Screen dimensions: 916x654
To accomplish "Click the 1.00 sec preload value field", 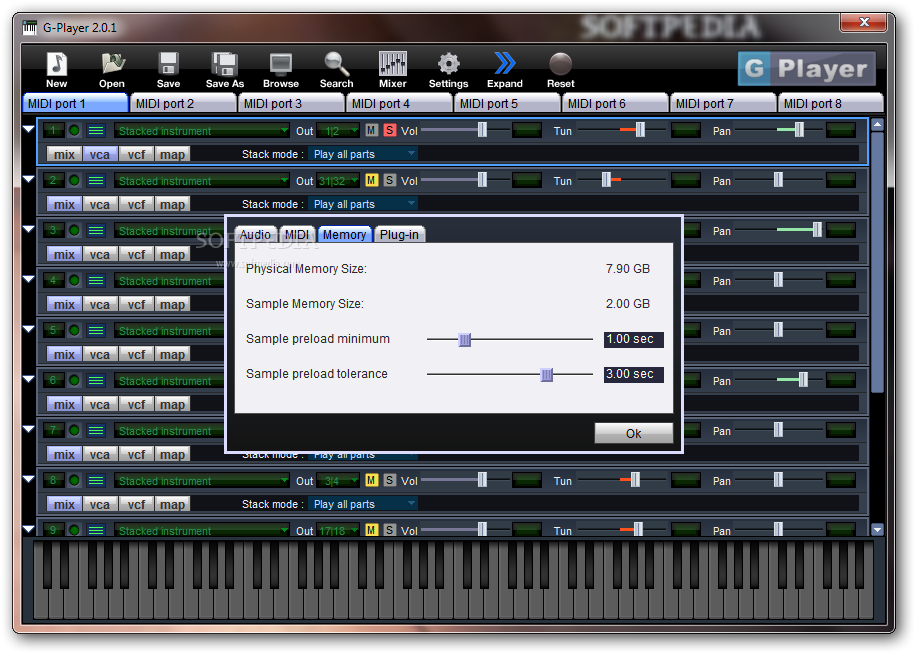I will (x=634, y=339).
